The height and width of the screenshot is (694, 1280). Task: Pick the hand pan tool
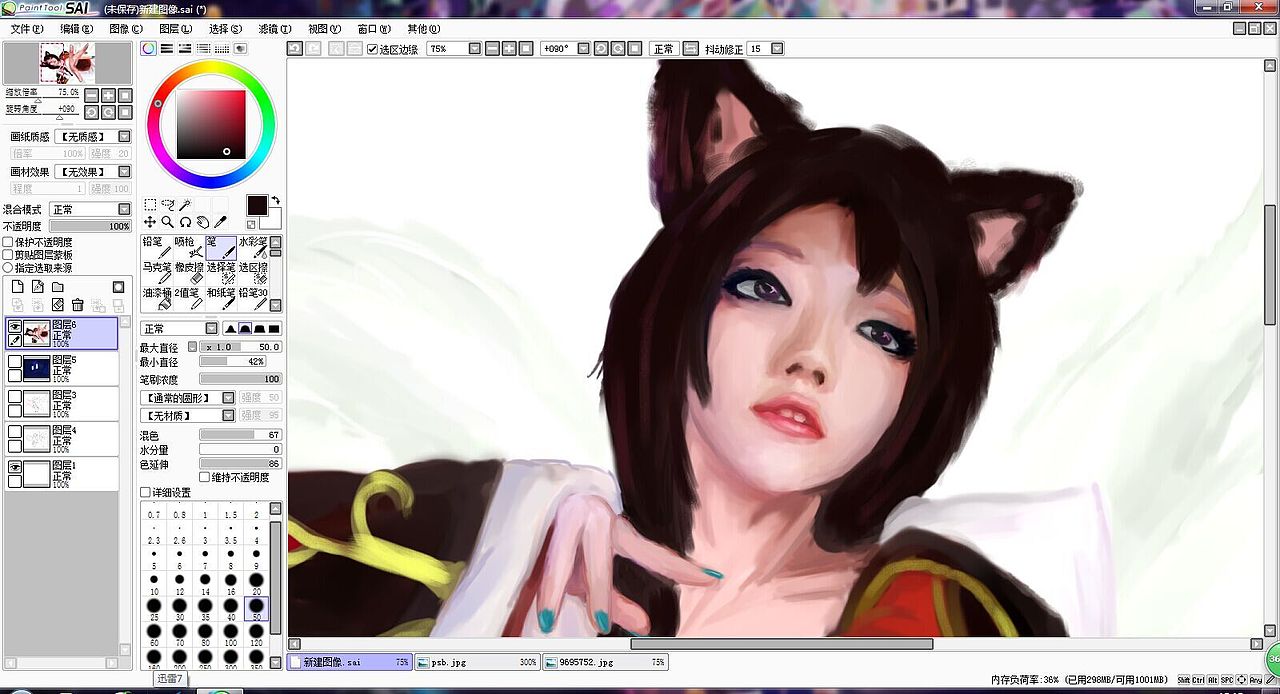pos(203,222)
